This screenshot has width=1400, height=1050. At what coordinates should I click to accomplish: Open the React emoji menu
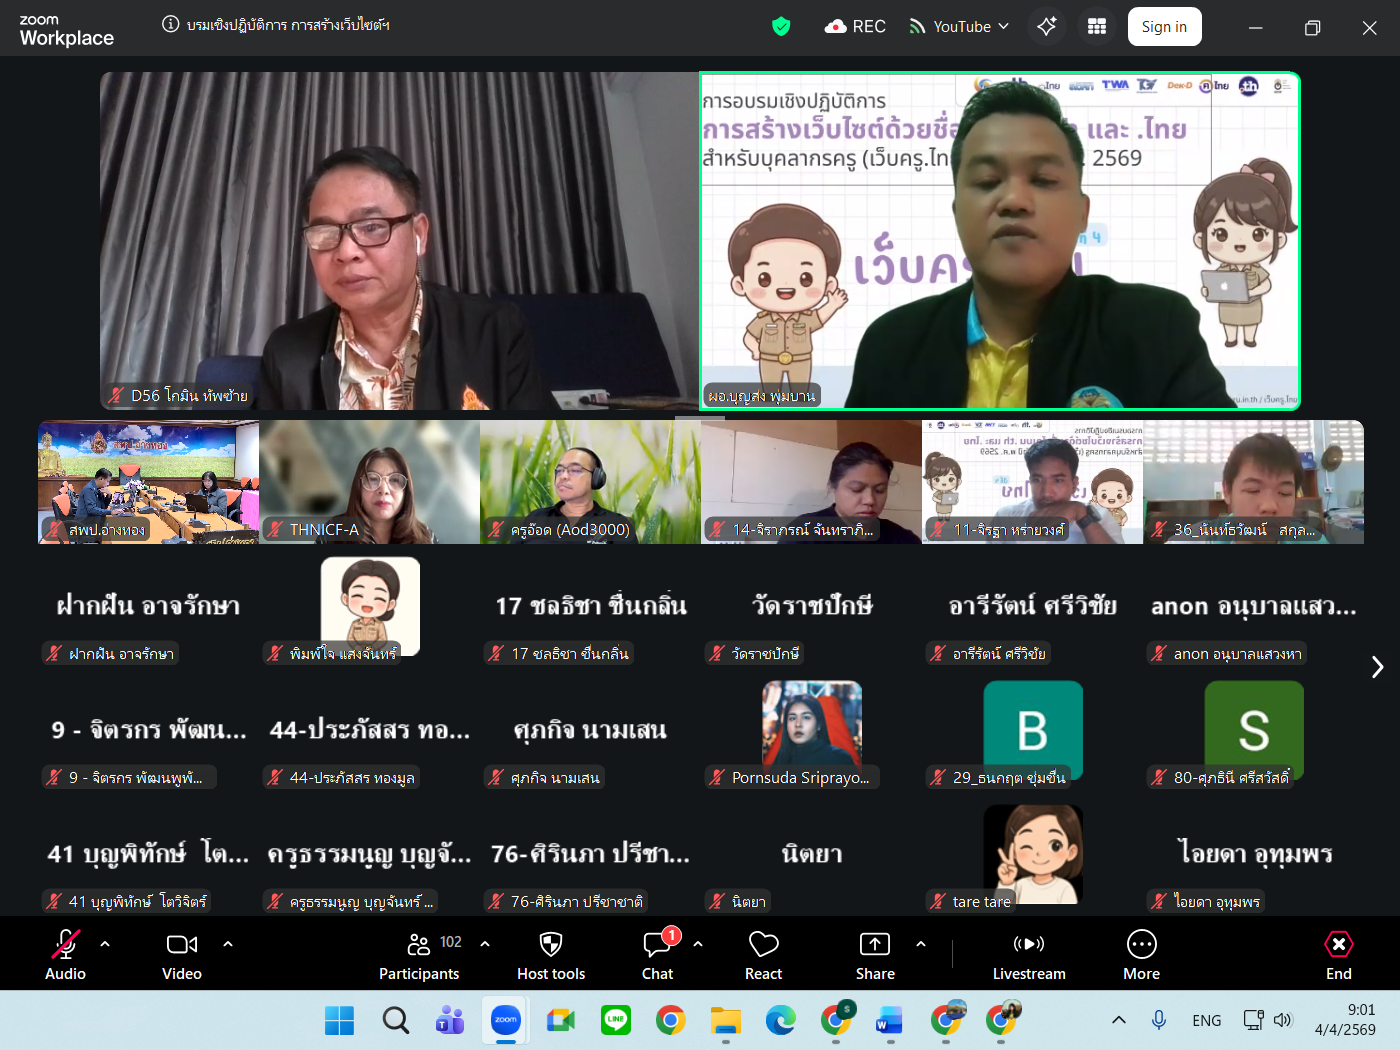(x=763, y=955)
